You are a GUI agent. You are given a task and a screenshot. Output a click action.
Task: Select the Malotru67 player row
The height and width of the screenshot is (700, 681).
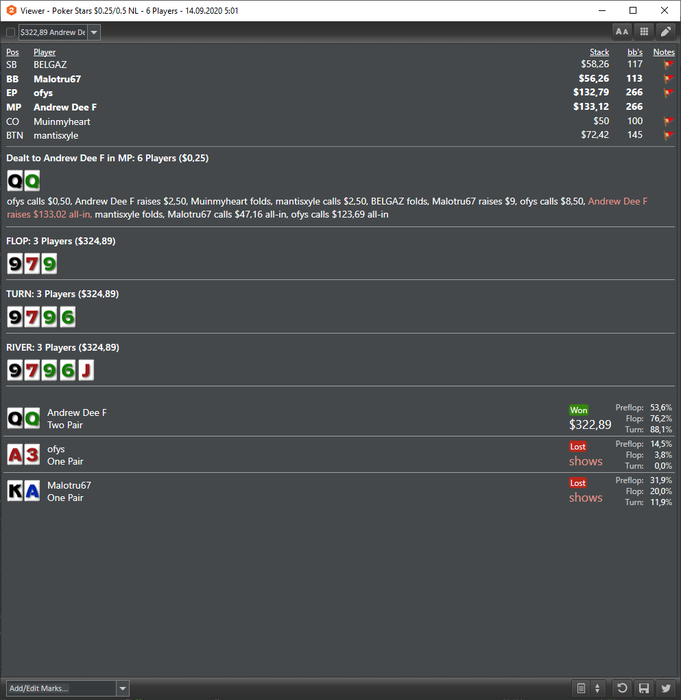pyautogui.click(x=340, y=79)
